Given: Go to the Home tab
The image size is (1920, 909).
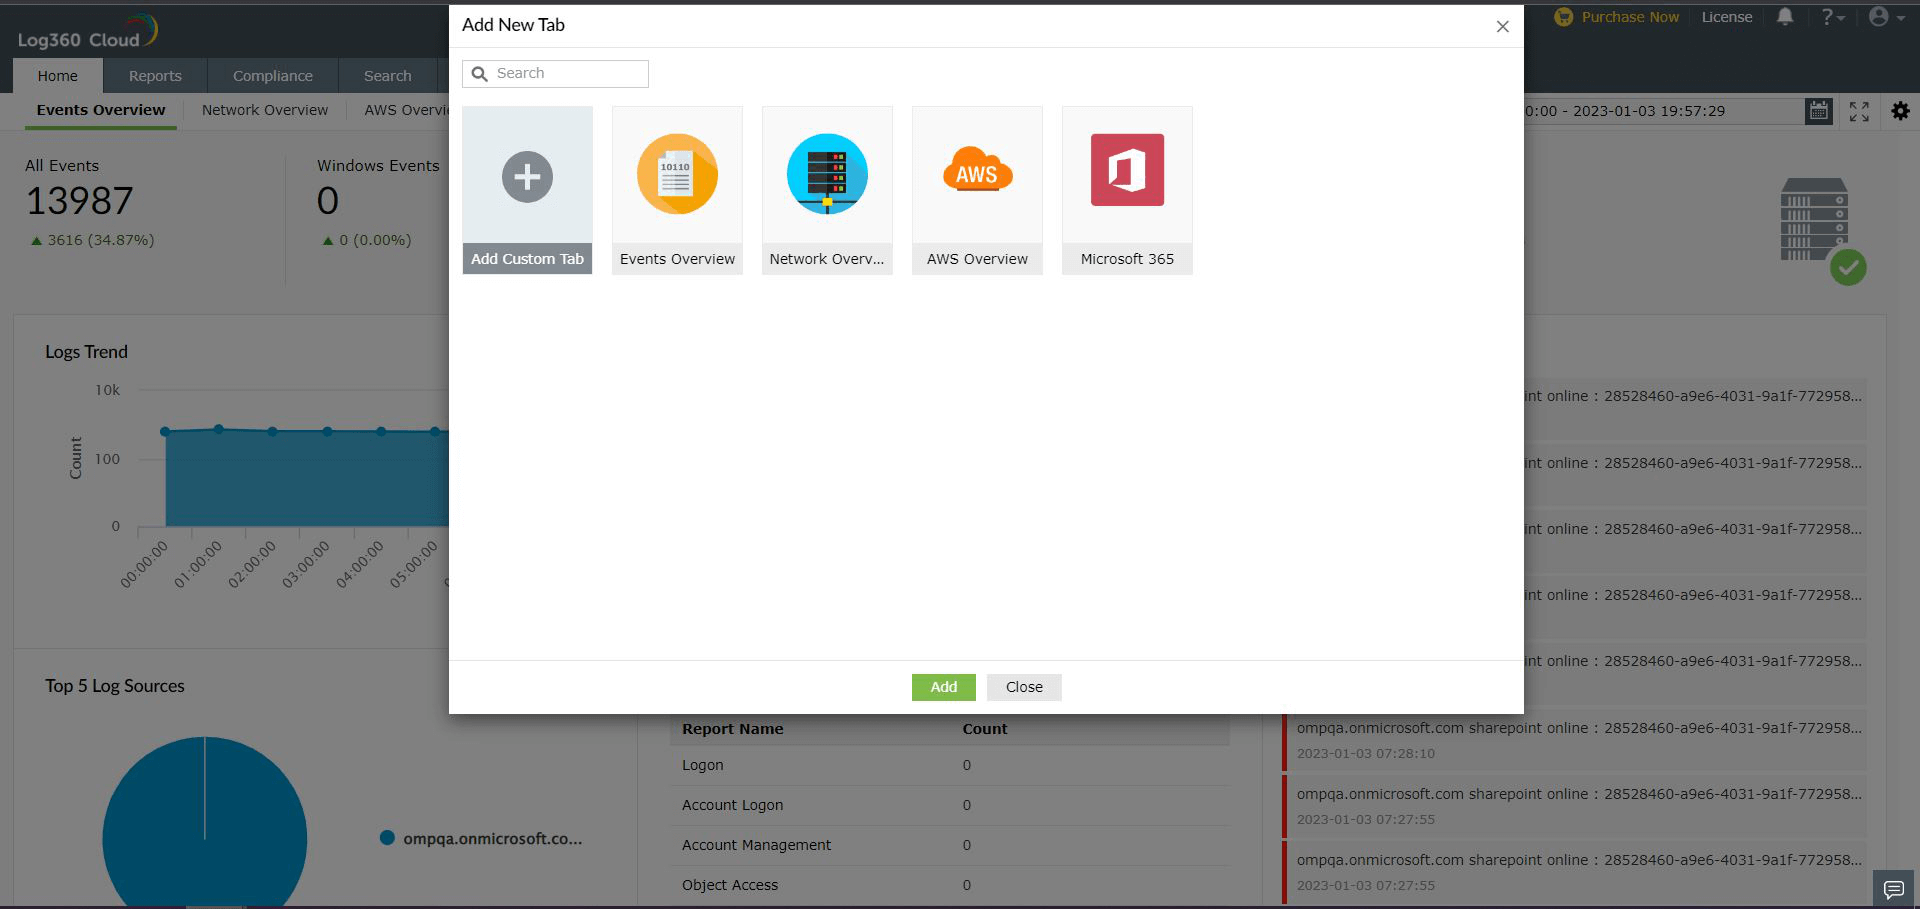Looking at the screenshot, I should (x=58, y=76).
